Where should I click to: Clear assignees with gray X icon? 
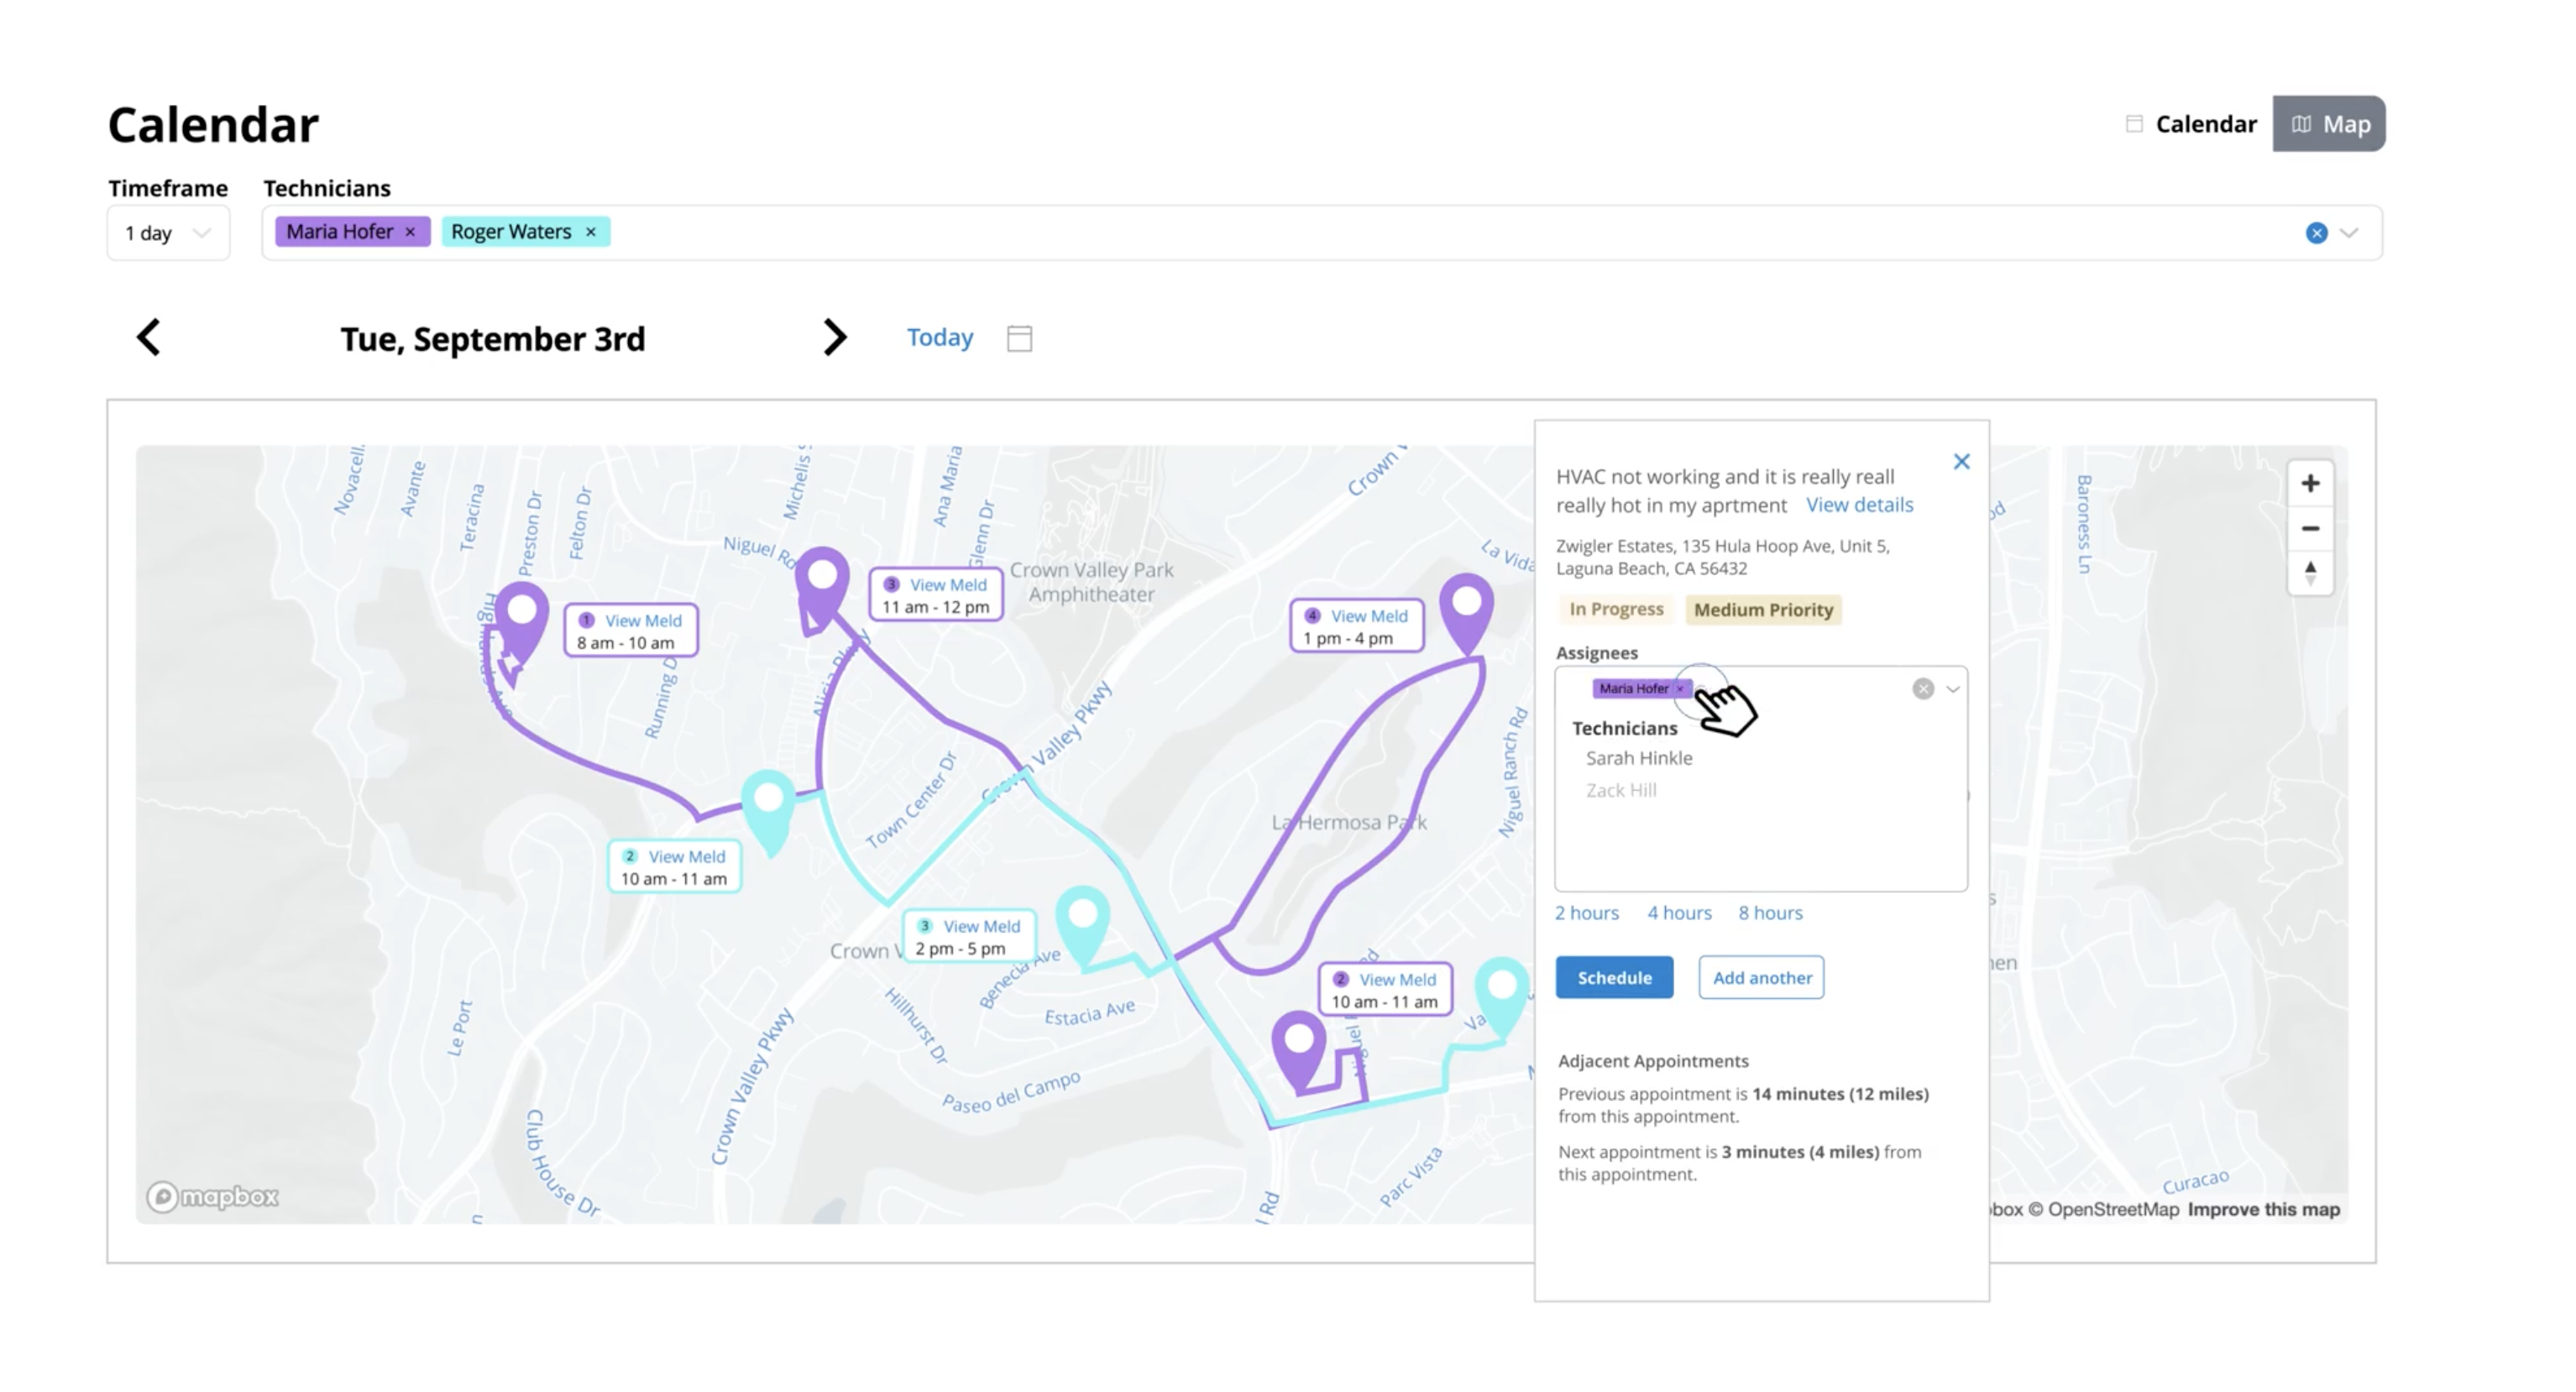point(1922,689)
